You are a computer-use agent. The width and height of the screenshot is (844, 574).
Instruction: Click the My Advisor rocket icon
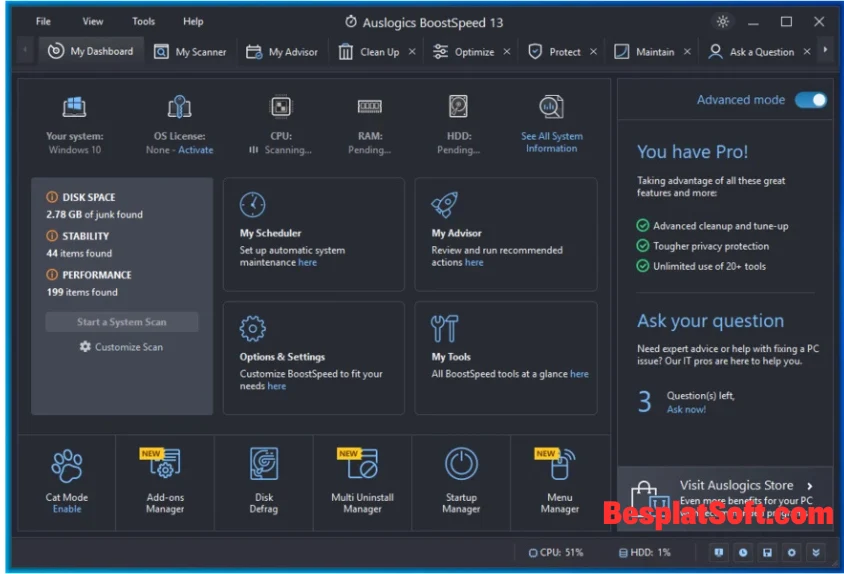pos(445,205)
